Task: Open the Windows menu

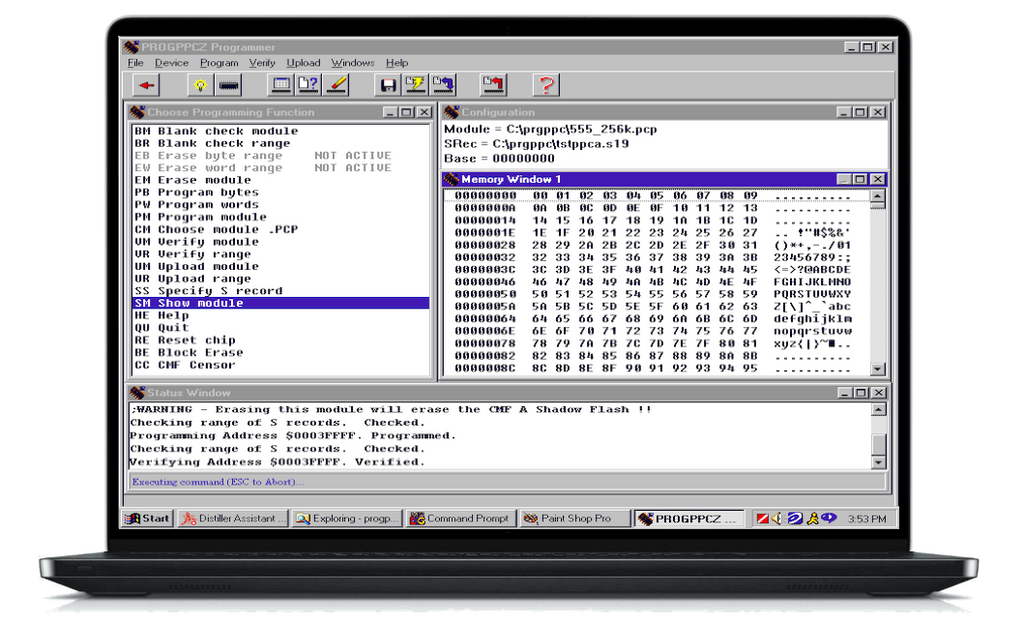Action: [x=352, y=62]
